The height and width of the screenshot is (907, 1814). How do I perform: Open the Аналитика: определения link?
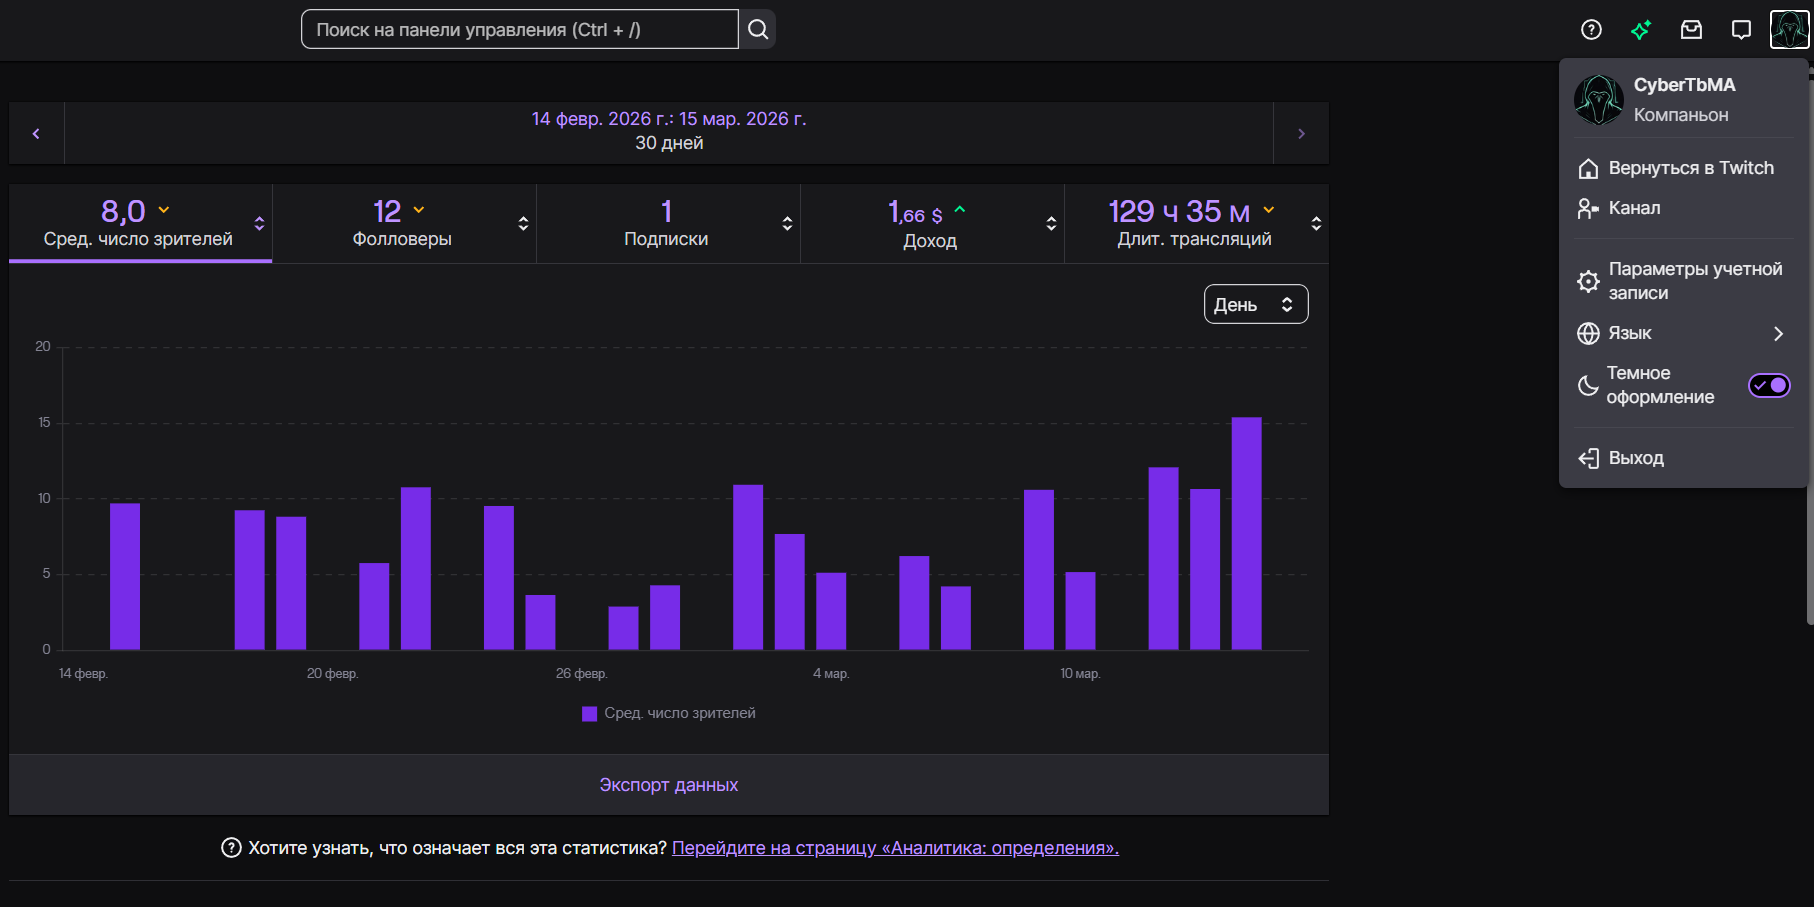coord(895,848)
